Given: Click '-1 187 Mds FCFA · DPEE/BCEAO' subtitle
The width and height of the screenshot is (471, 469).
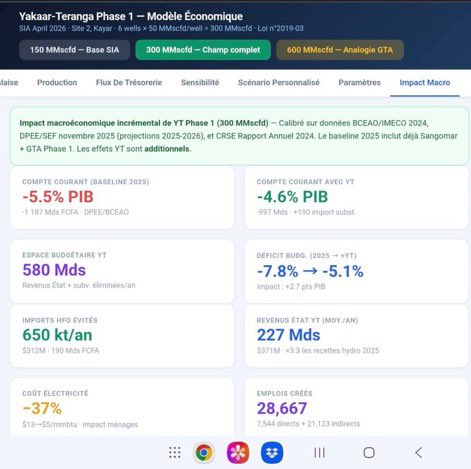Looking at the screenshot, I should pyautogui.click(x=75, y=212).
